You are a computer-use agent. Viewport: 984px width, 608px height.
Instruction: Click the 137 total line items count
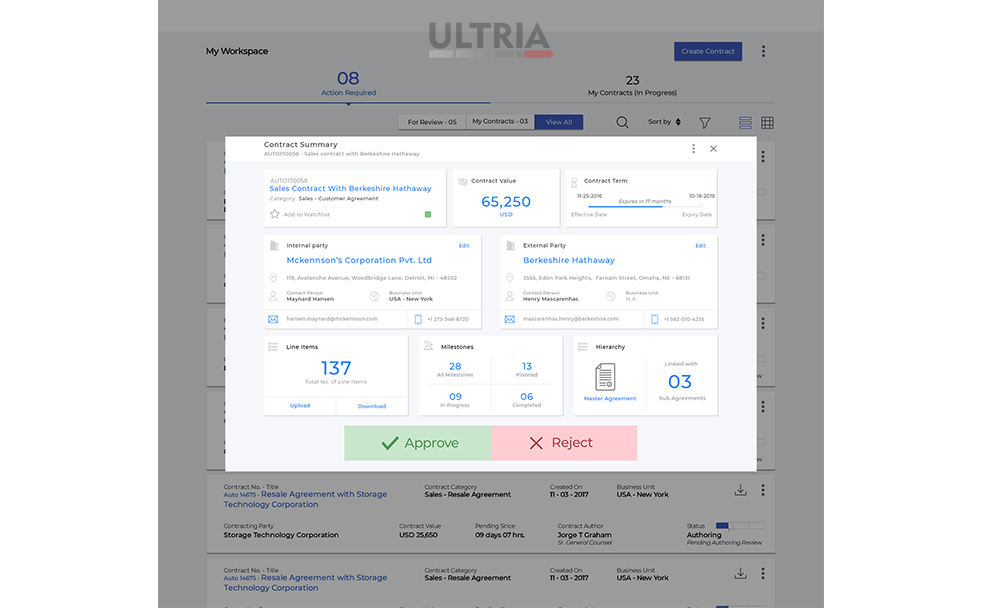pyautogui.click(x=336, y=368)
